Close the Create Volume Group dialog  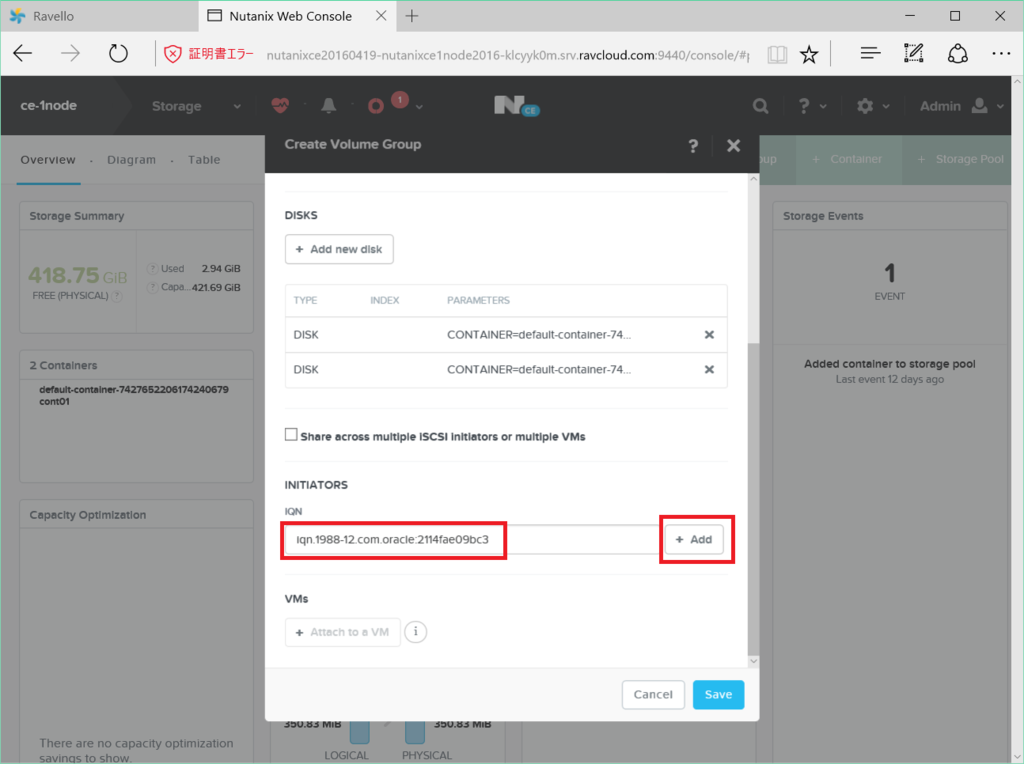click(733, 146)
